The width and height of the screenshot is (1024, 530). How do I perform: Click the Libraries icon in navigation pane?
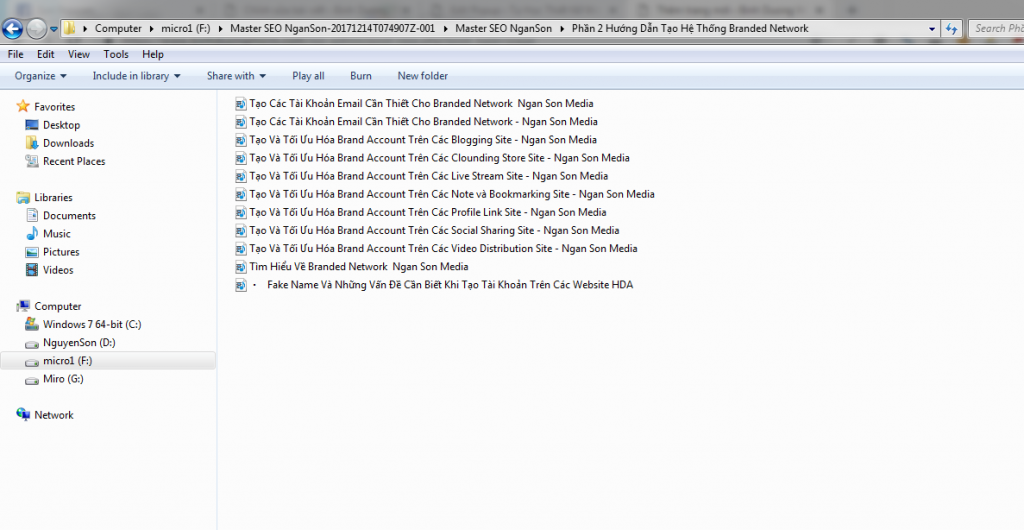tap(23, 197)
